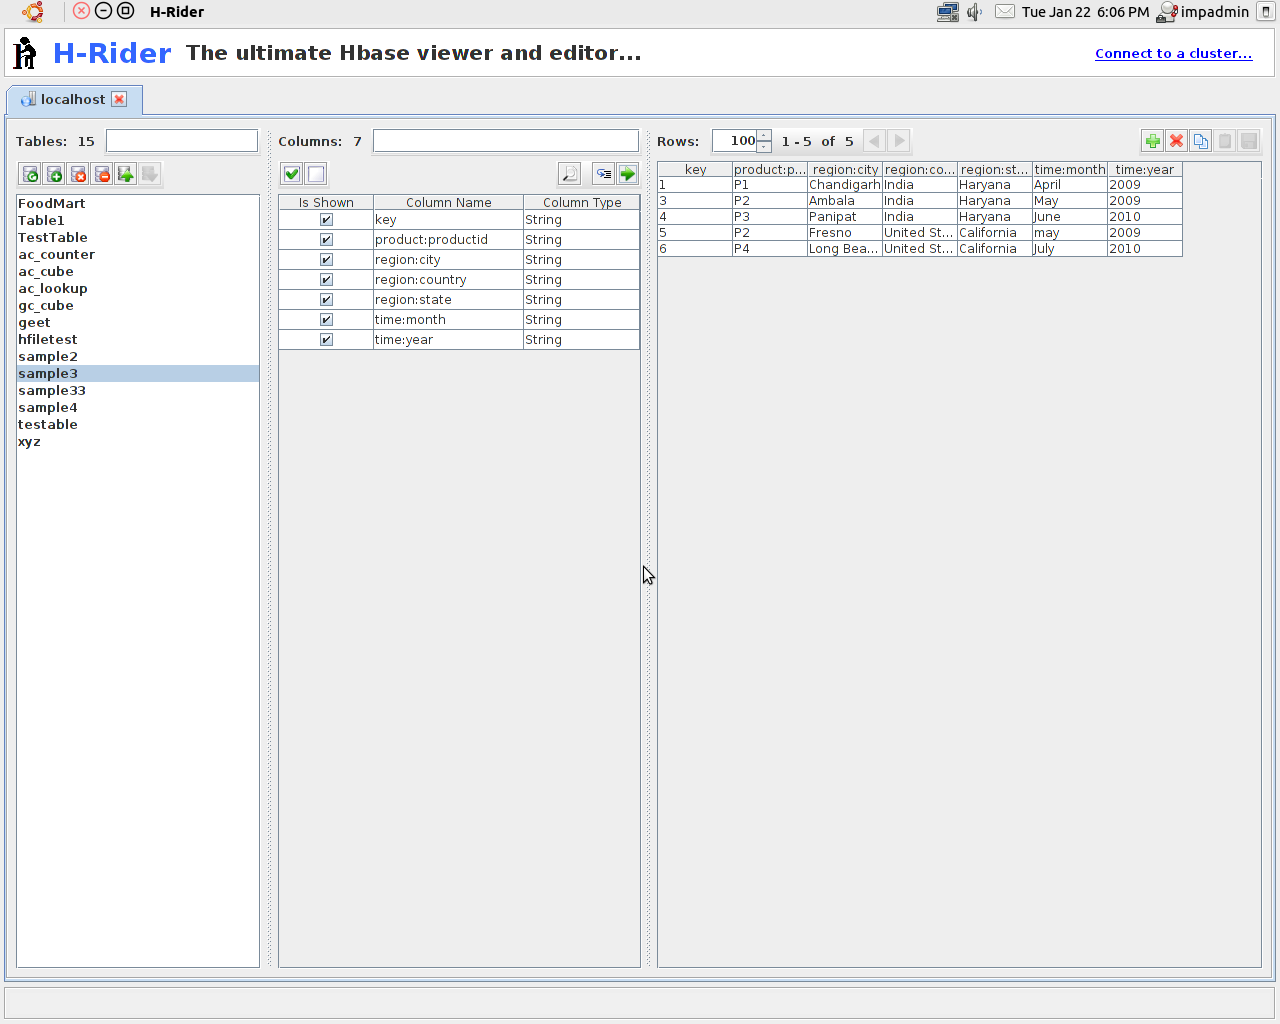Open the Ubuntu logo menu

[x=33, y=12]
